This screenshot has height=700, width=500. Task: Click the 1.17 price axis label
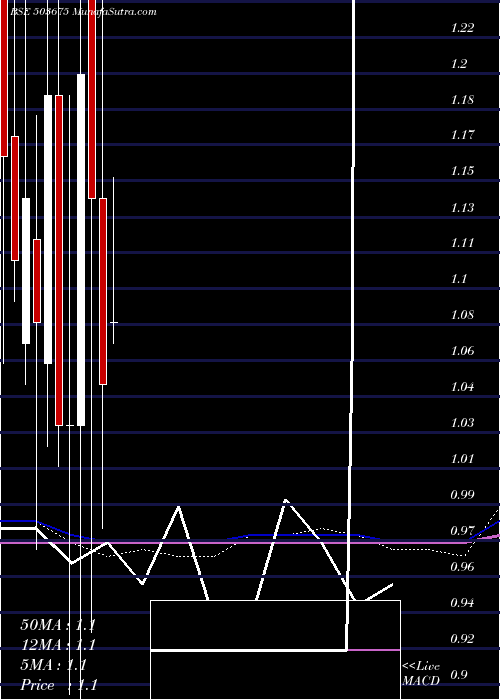pos(462,135)
